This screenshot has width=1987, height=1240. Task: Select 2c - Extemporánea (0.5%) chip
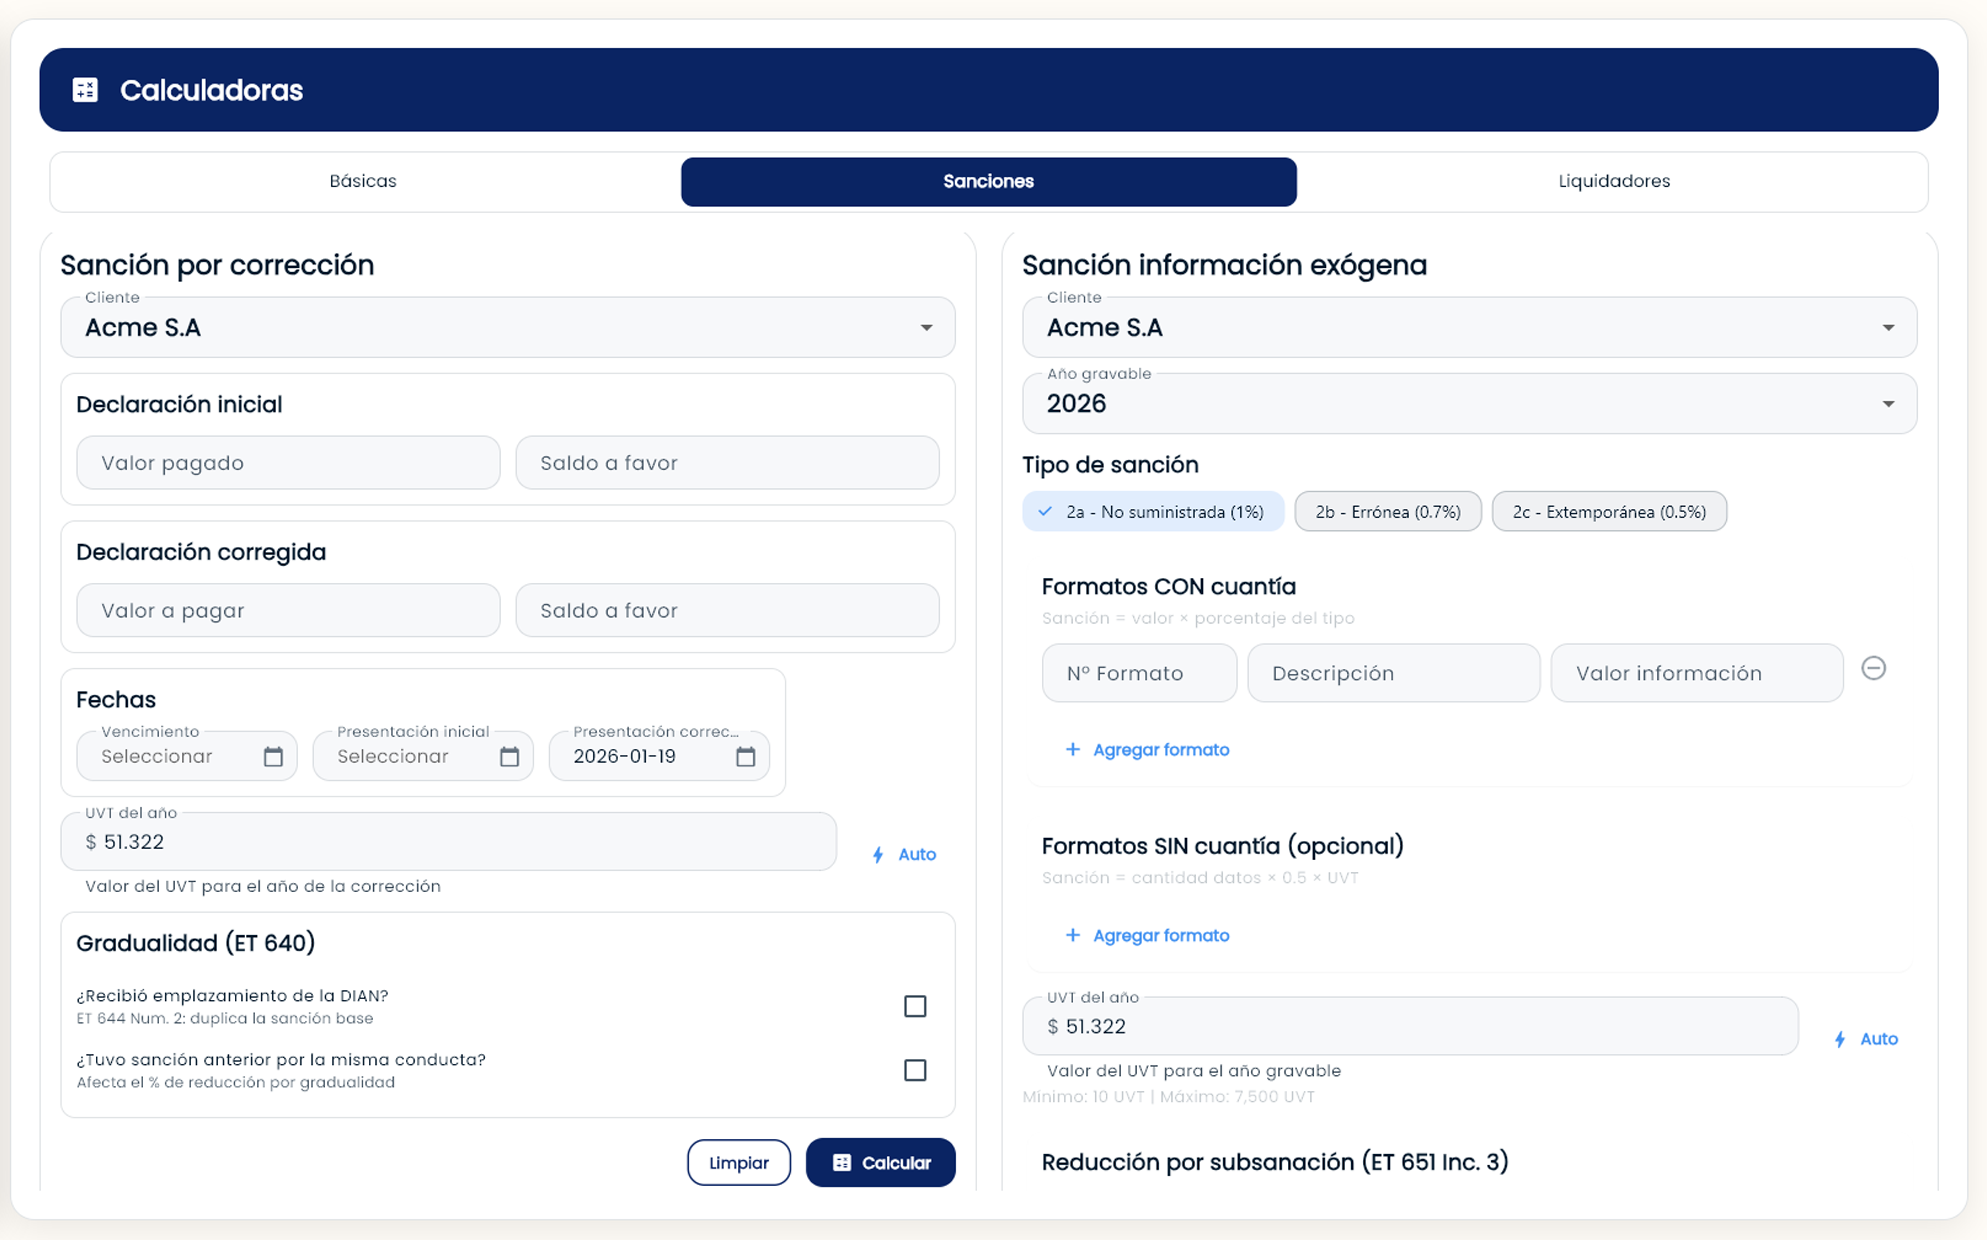[1608, 512]
